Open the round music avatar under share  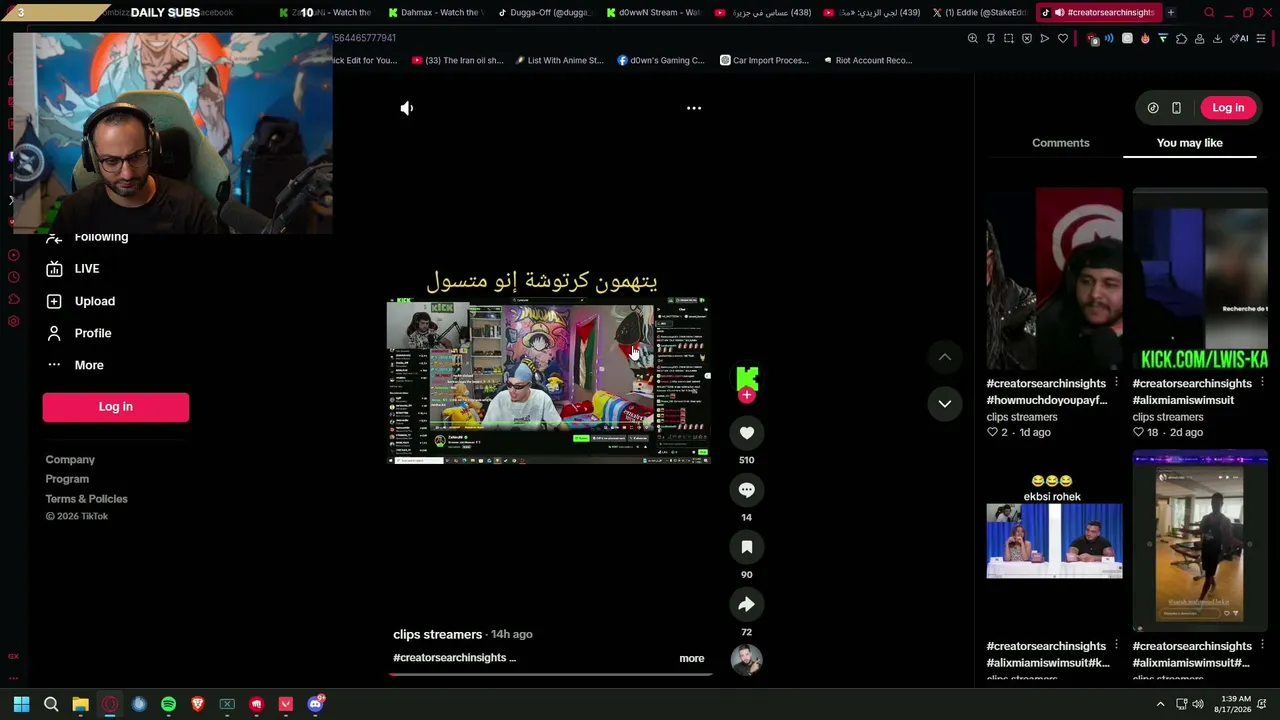(x=747, y=660)
